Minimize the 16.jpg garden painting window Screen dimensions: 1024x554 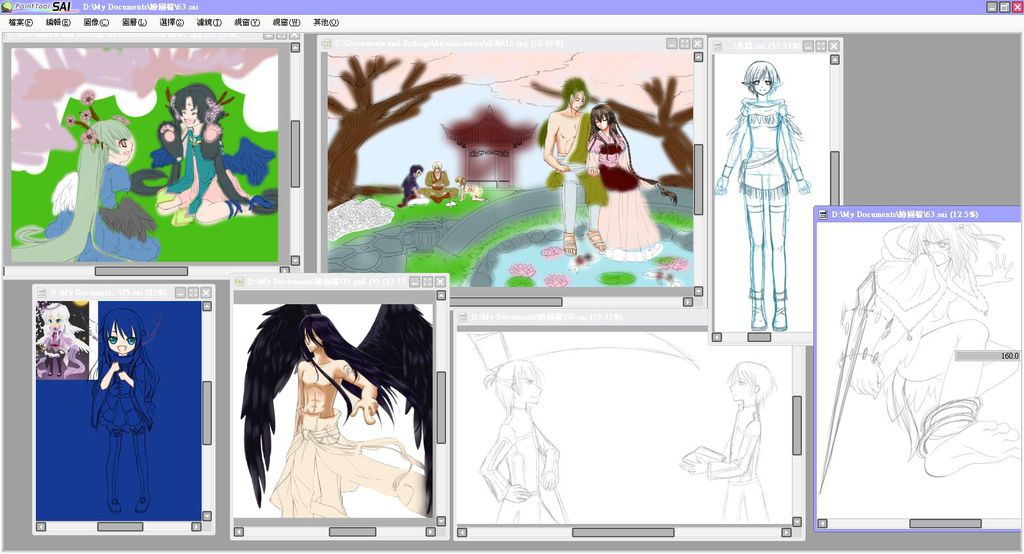click(672, 43)
